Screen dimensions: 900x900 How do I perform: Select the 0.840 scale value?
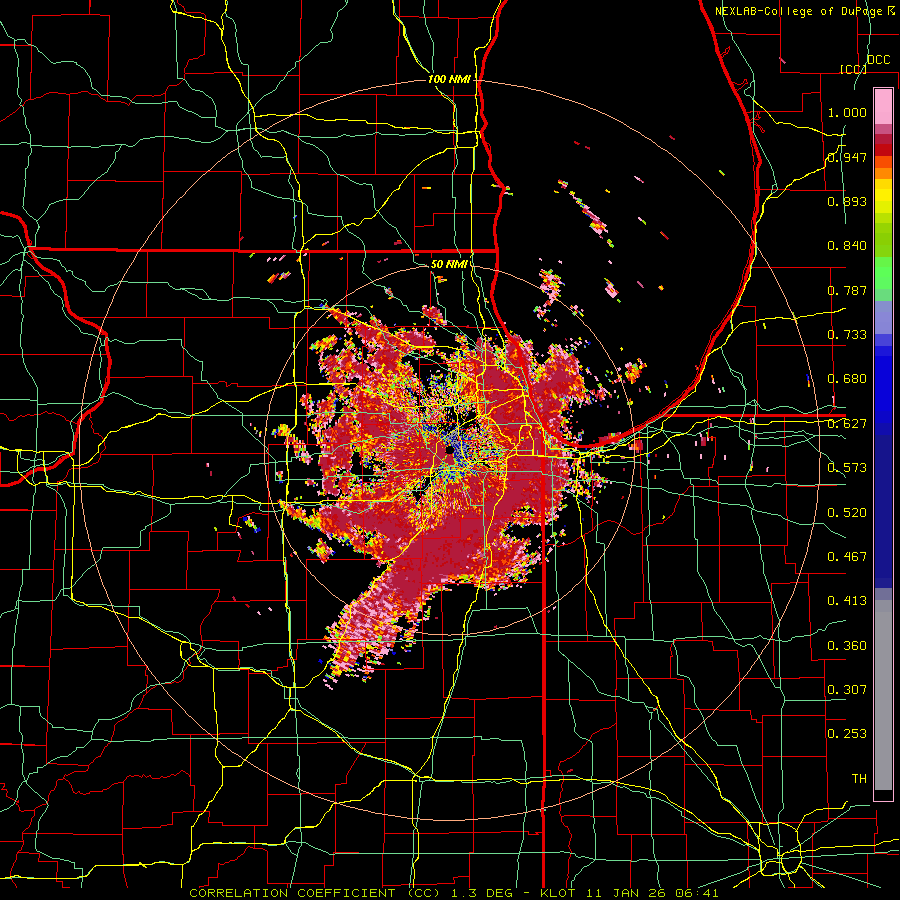click(x=847, y=246)
